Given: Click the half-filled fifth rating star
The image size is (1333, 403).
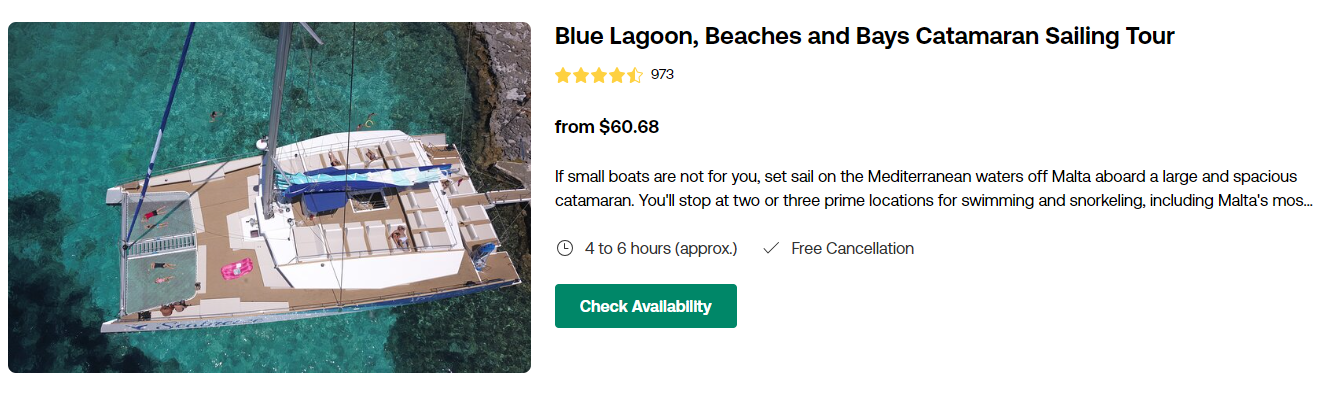Looking at the screenshot, I should pos(635,75).
